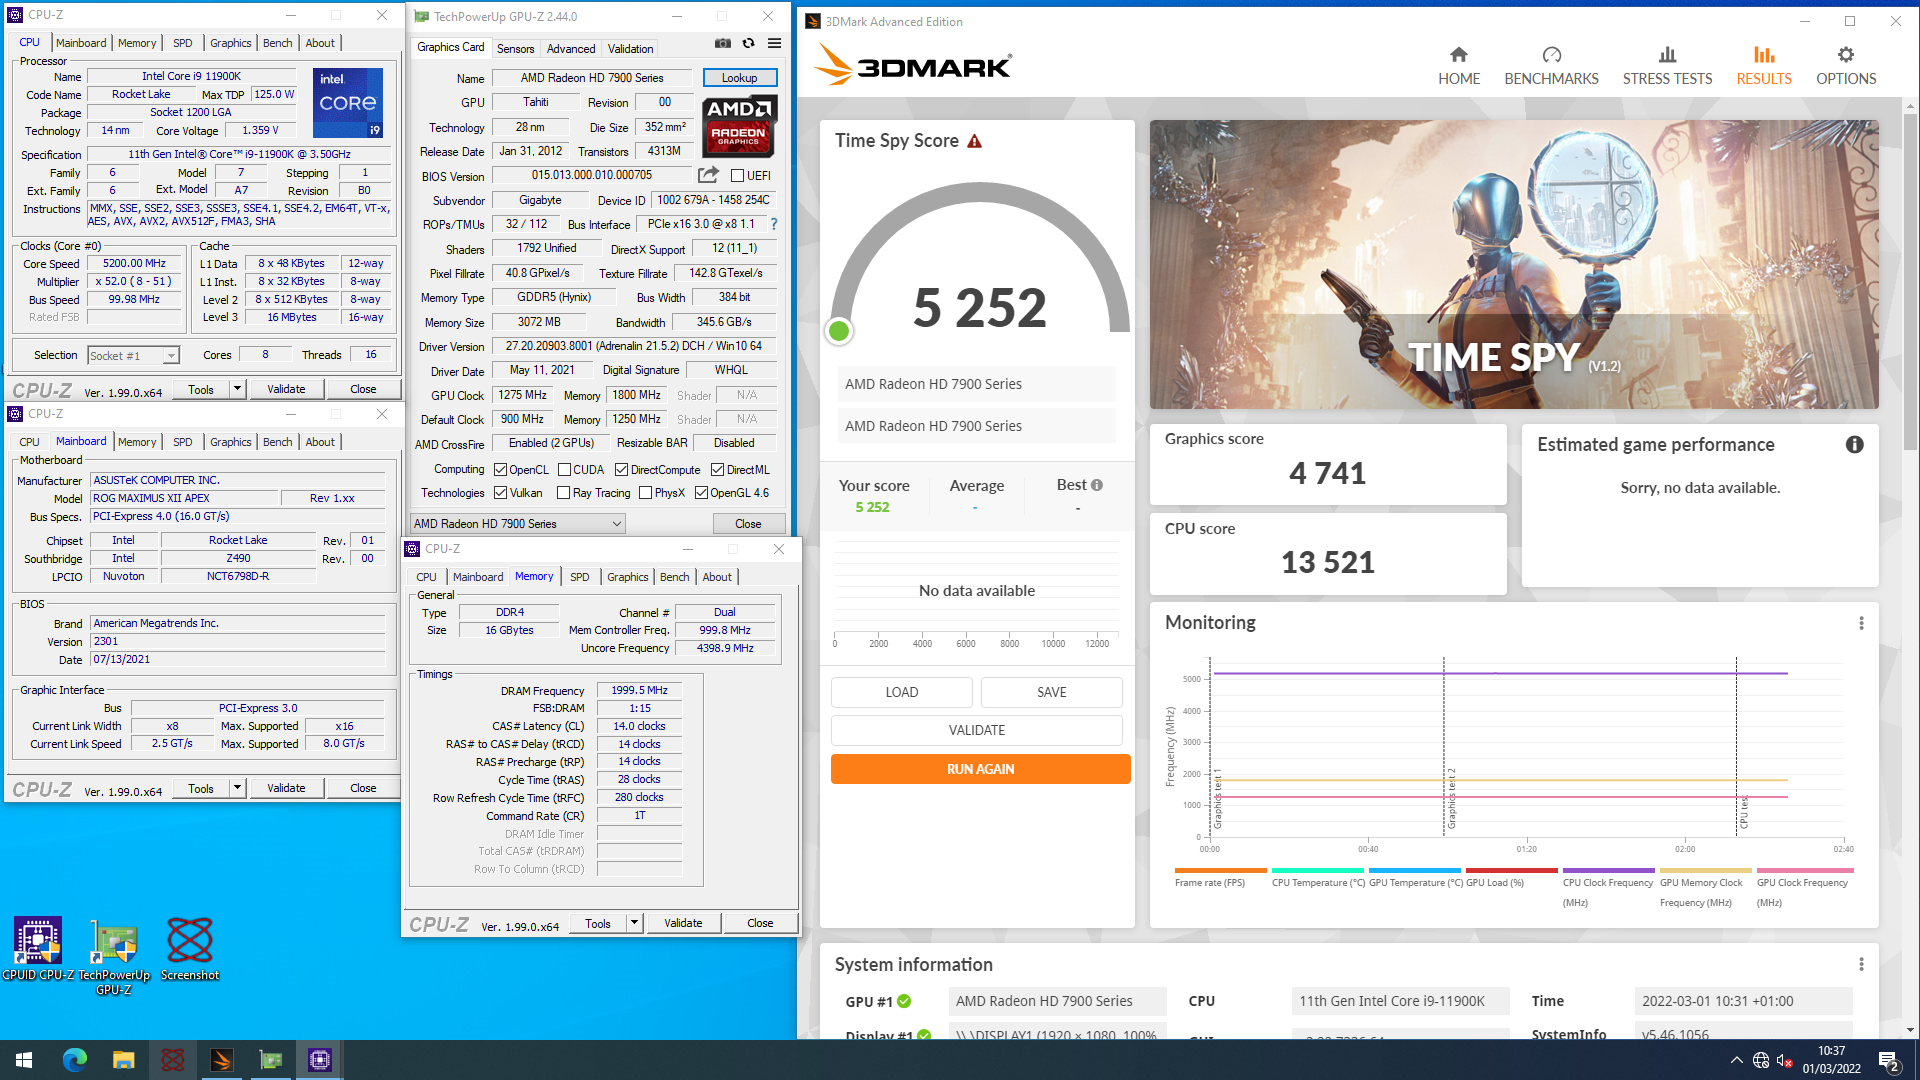Switch to Advanced tab in GPU-Z
This screenshot has height=1080, width=1920.
pos(571,48)
